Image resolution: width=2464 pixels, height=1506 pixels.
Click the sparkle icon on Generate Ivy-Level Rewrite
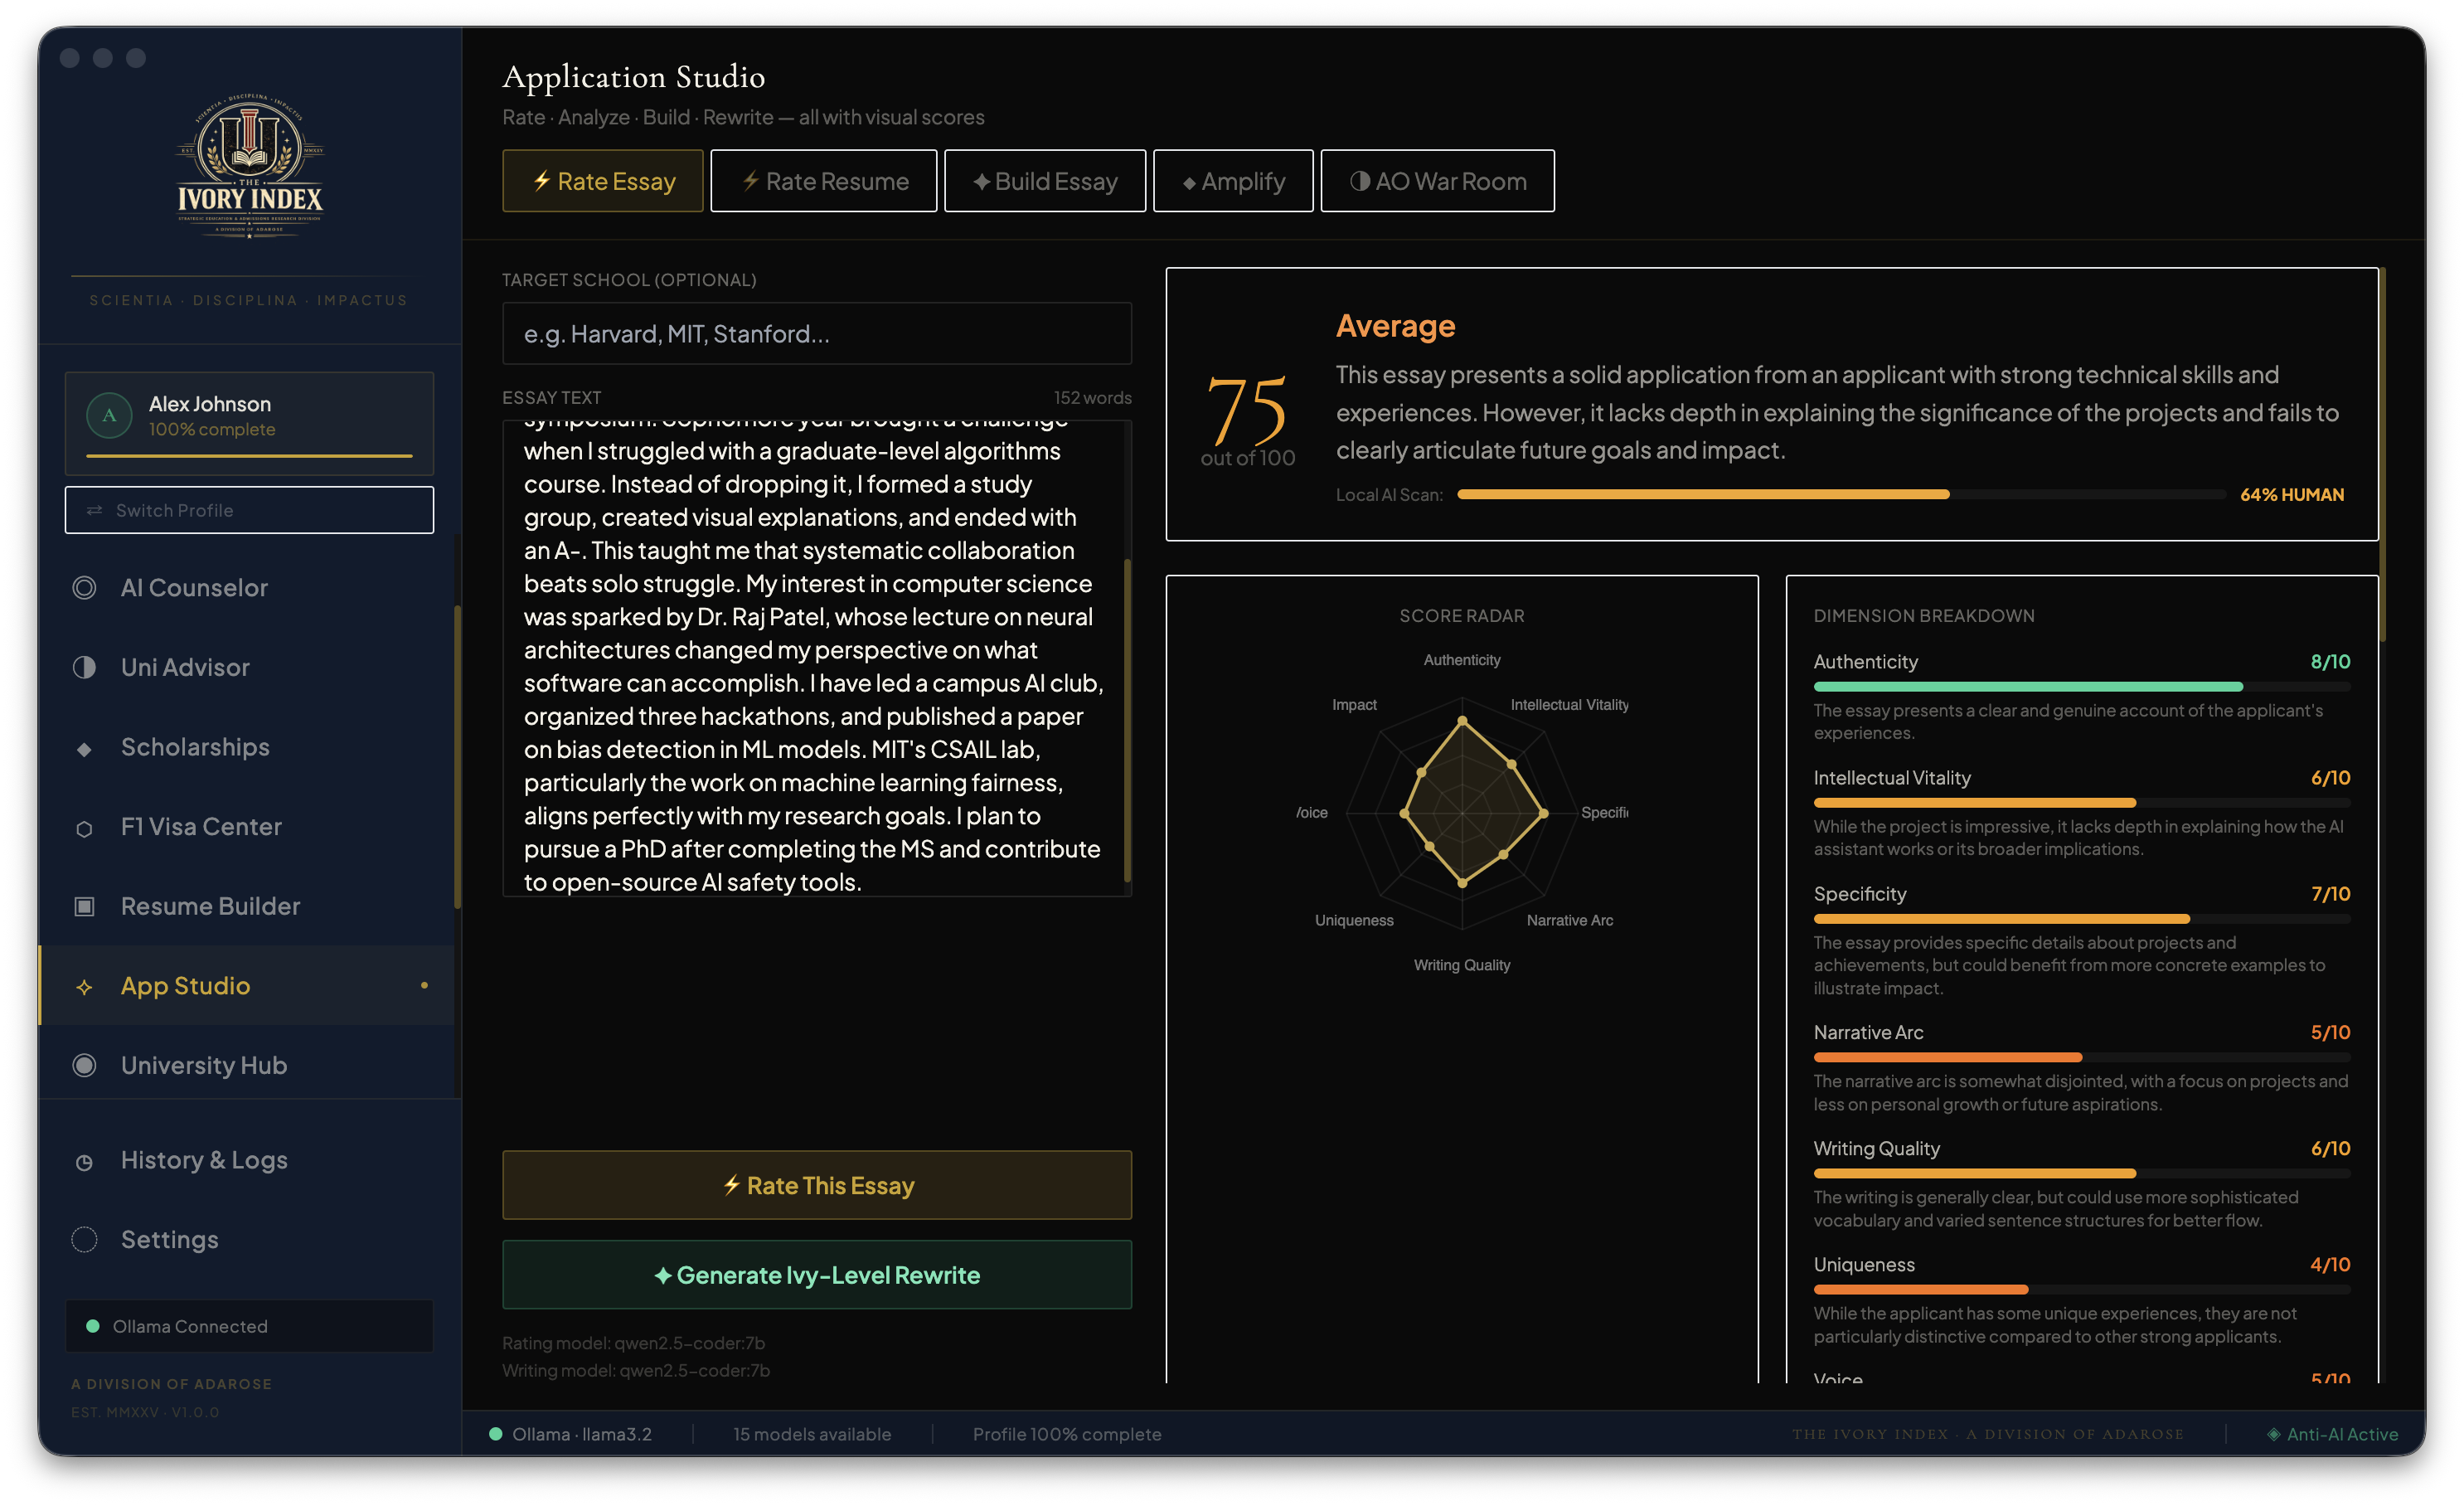coord(662,1275)
